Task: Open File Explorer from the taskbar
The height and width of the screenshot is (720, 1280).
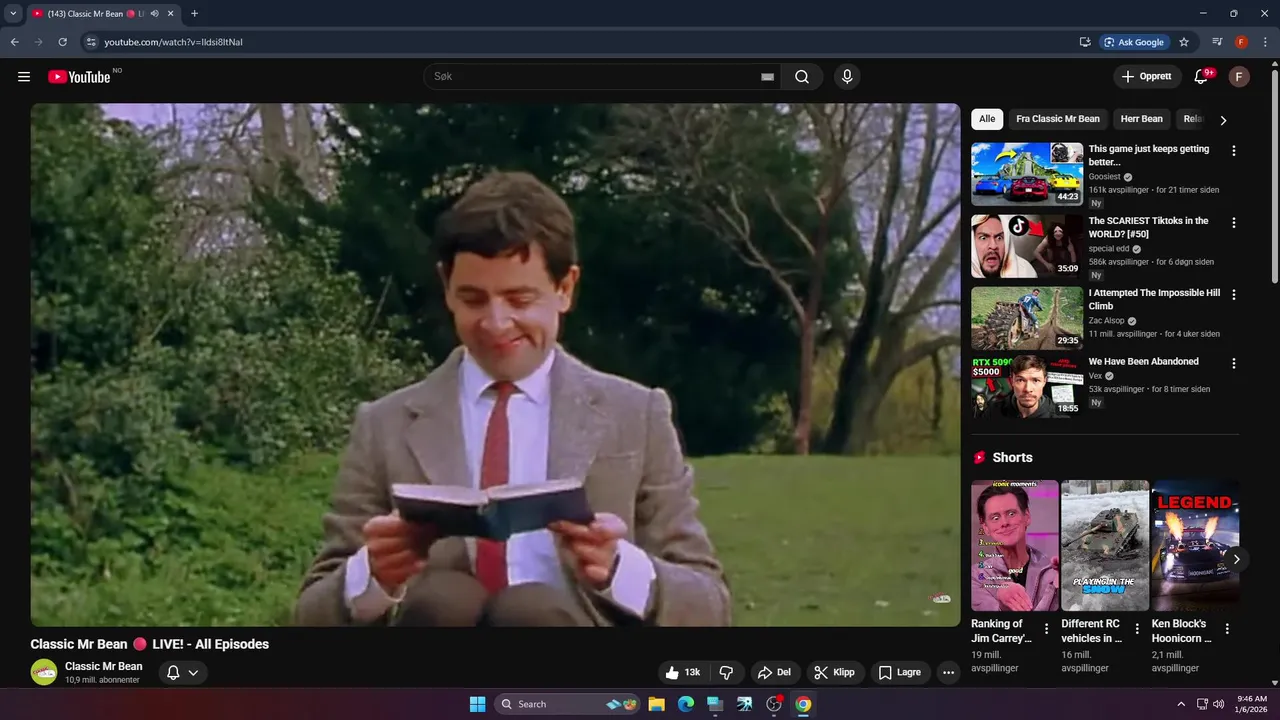Action: click(656, 704)
